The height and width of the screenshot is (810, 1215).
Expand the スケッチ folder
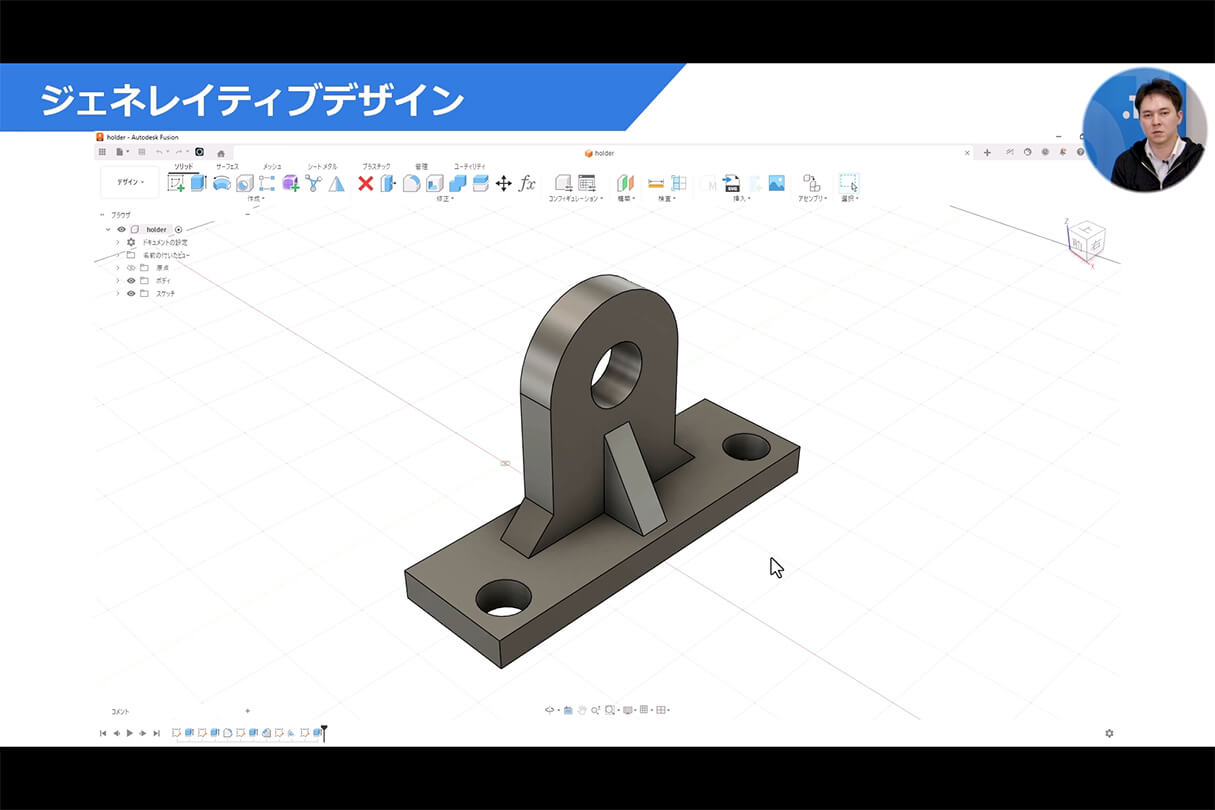118,293
